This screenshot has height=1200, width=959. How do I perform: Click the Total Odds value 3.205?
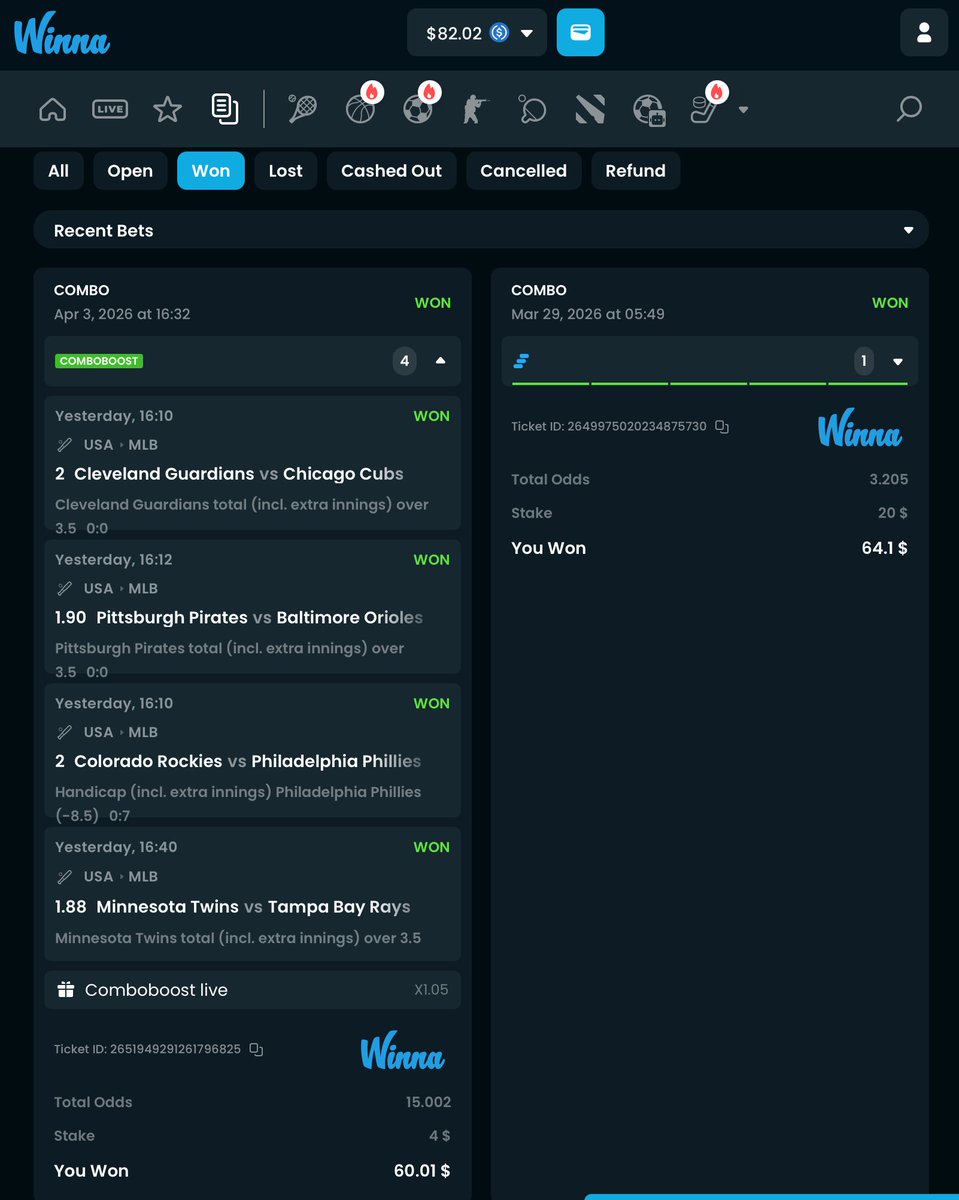coord(889,479)
